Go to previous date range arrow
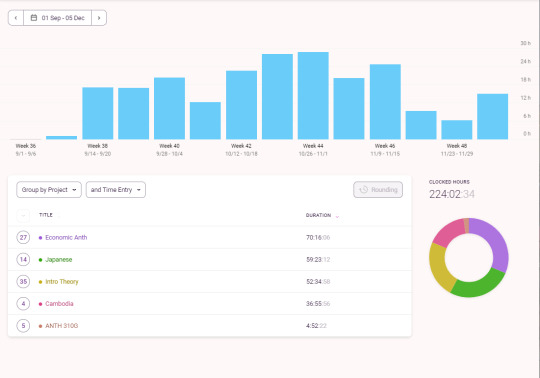The height and width of the screenshot is (378, 540). coord(16,18)
